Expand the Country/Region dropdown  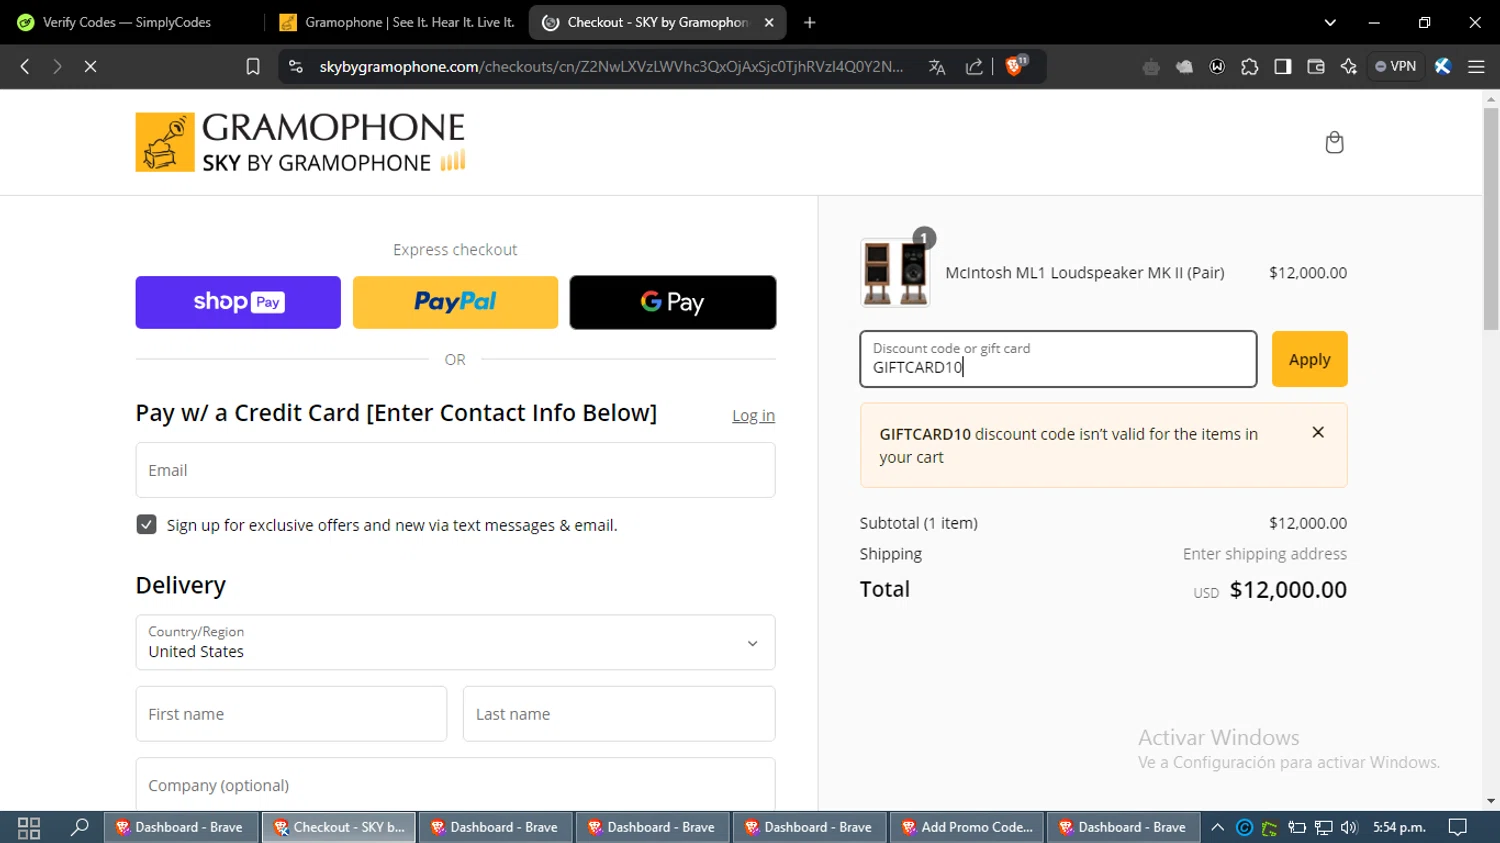(455, 642)
